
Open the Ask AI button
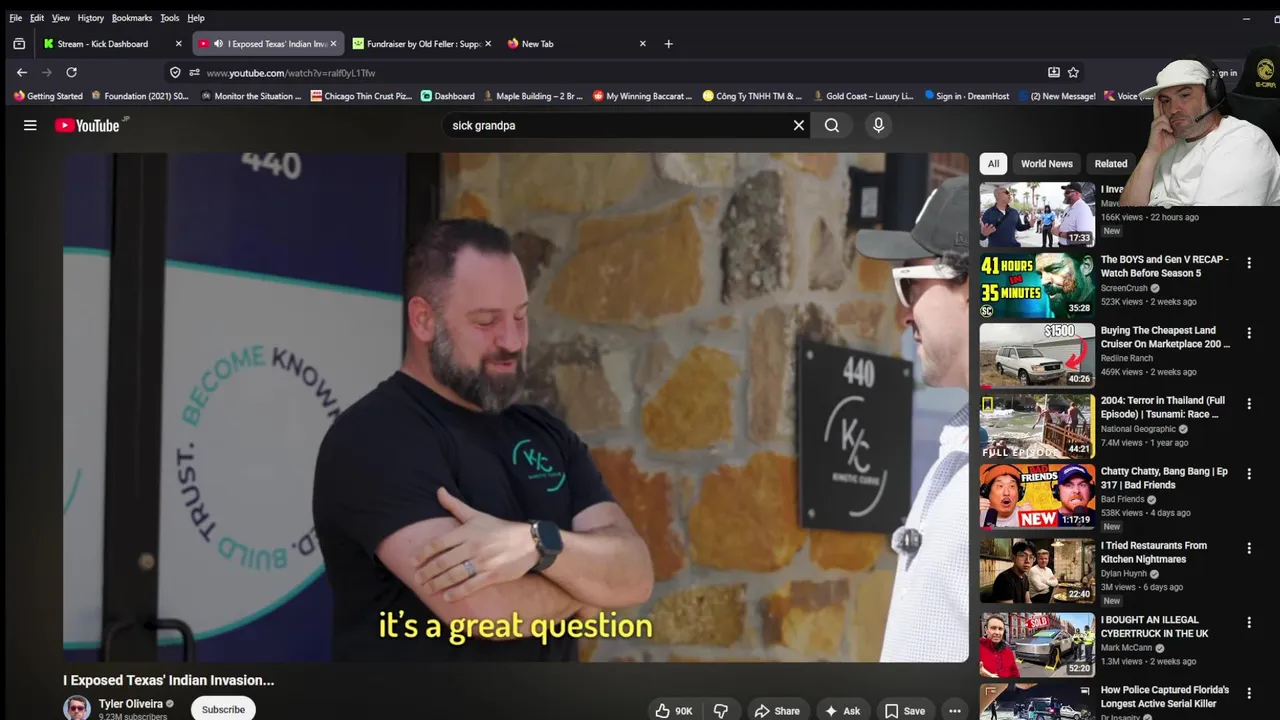[x=842, y=711]
